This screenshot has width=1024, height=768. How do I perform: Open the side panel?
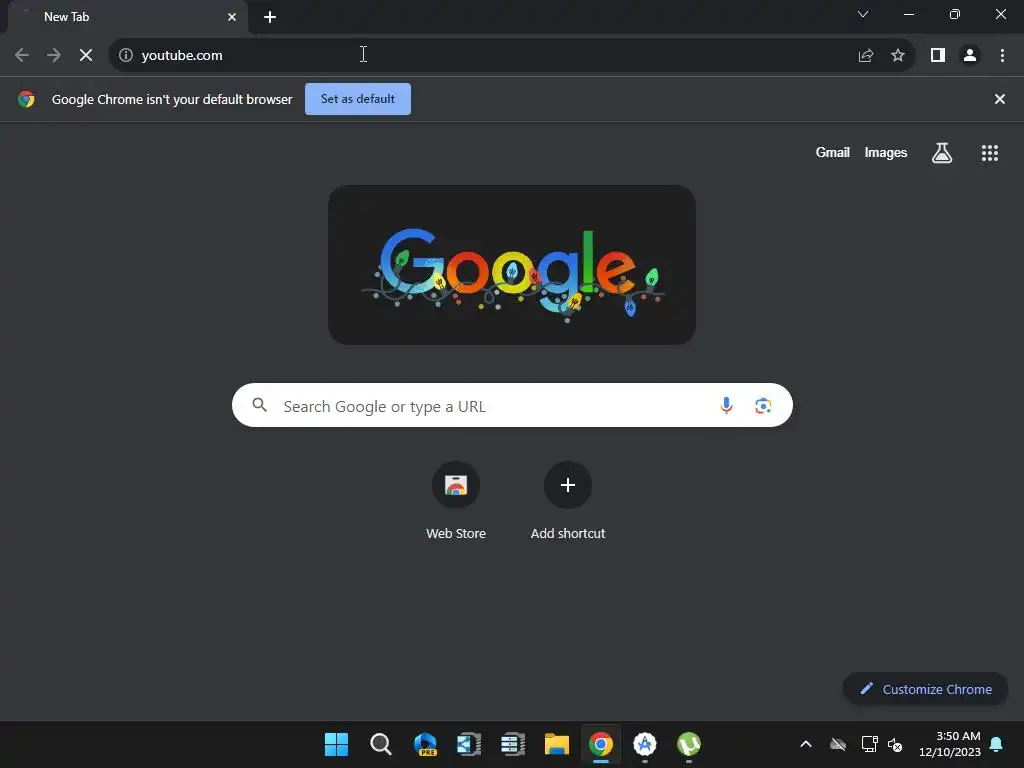[938, 56]
